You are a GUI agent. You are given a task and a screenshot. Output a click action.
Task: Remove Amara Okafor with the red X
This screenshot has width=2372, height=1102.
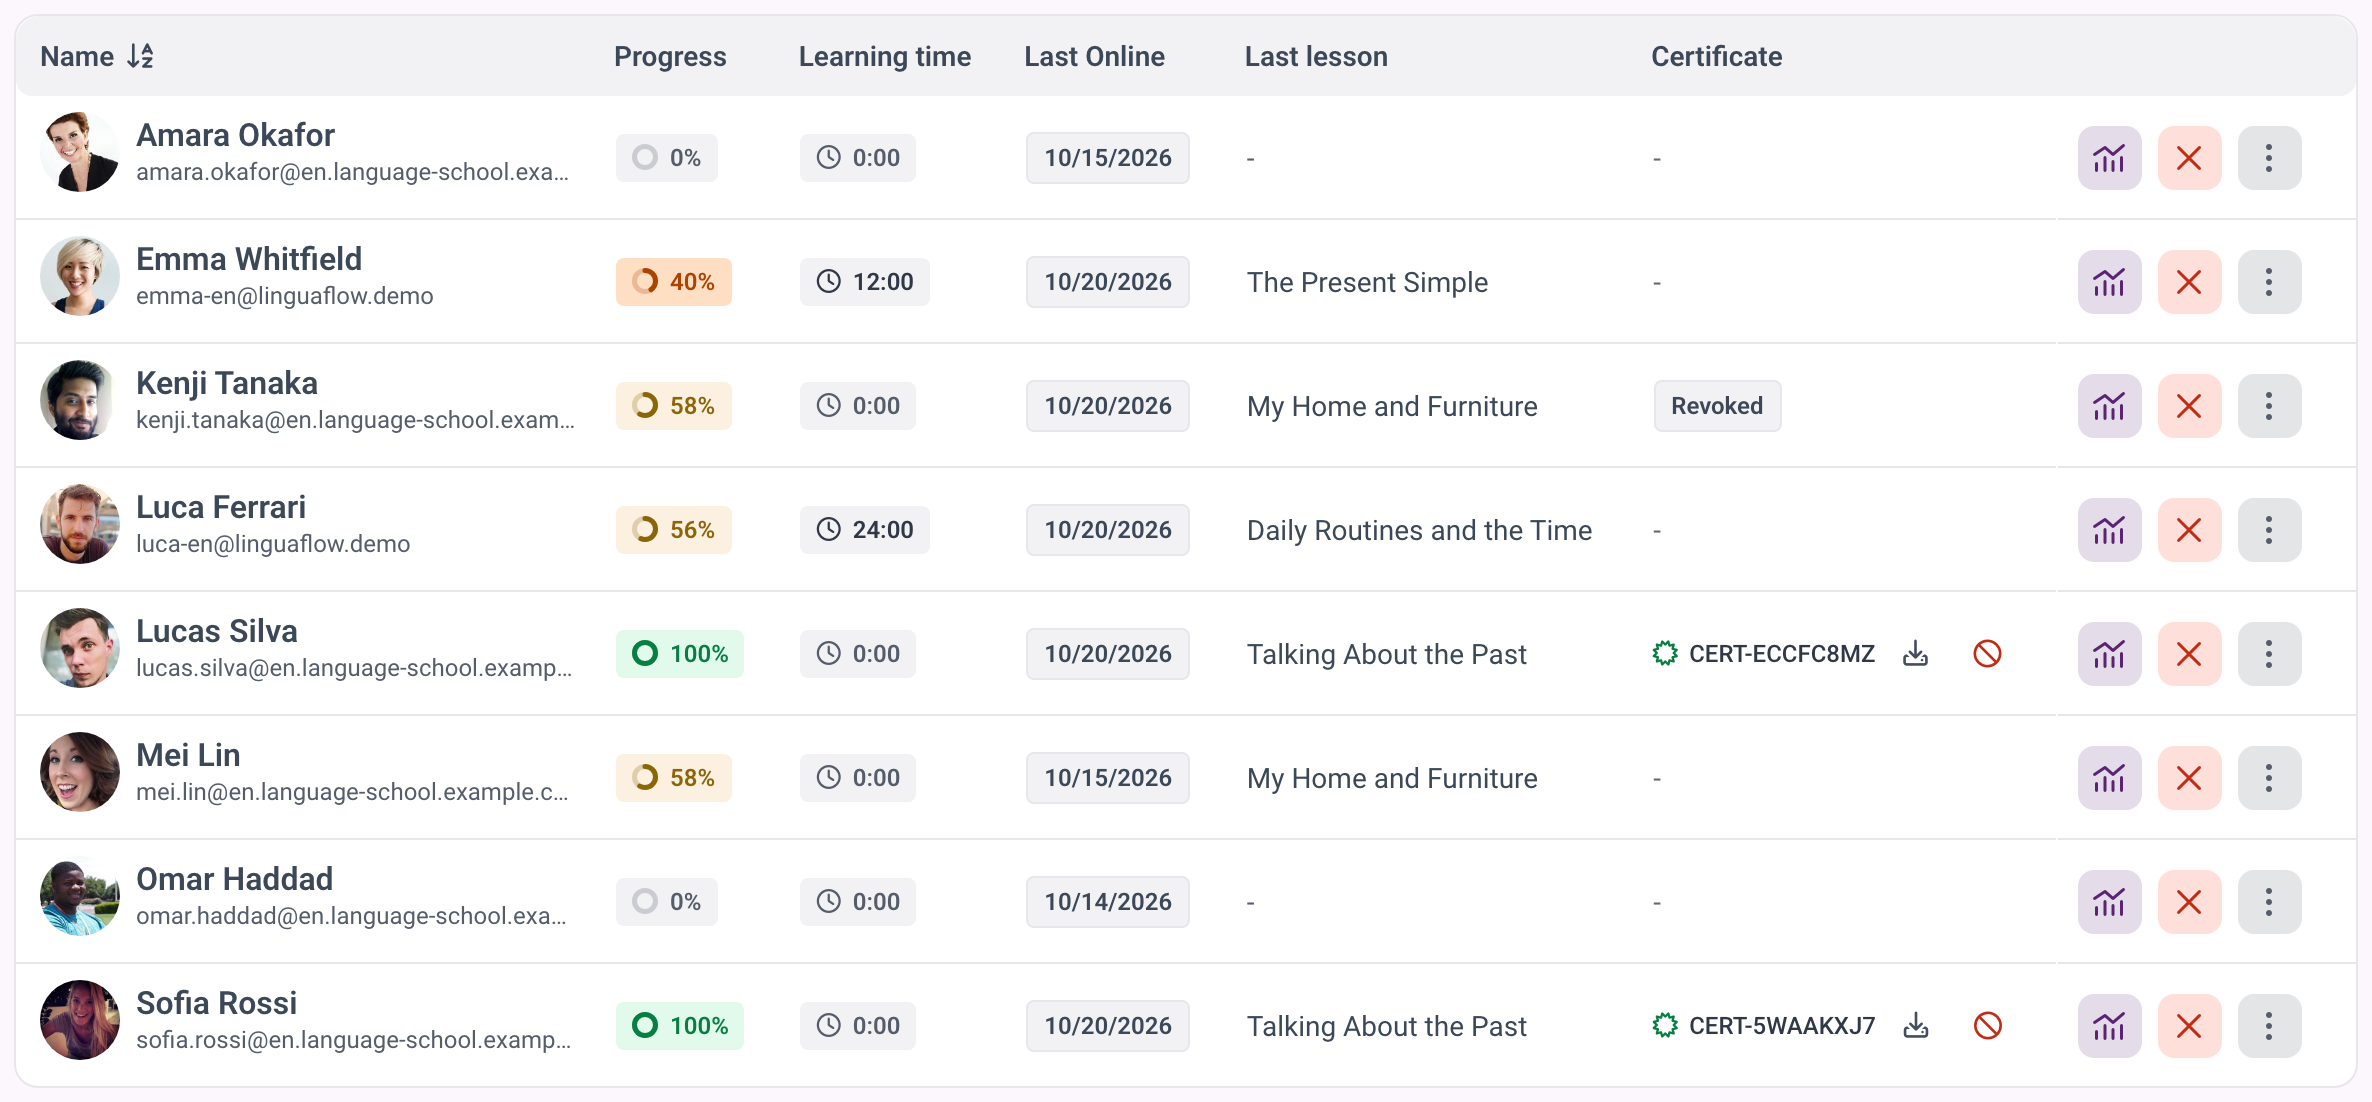(x=2189, y=158)
